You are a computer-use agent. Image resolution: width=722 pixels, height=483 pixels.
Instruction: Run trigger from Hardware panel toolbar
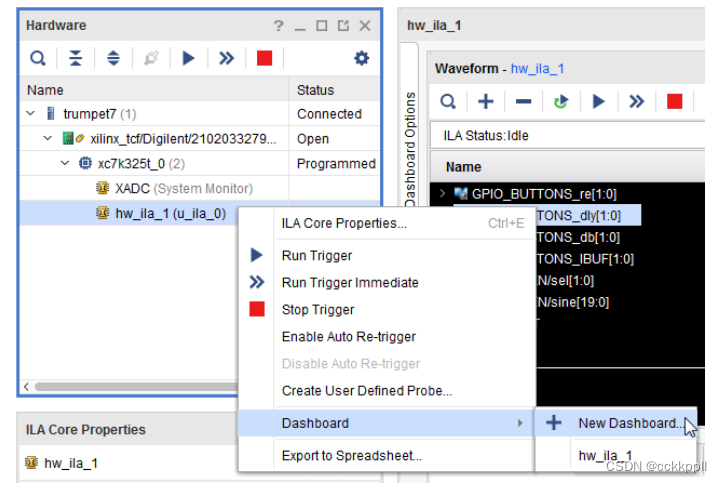[188, 58]
